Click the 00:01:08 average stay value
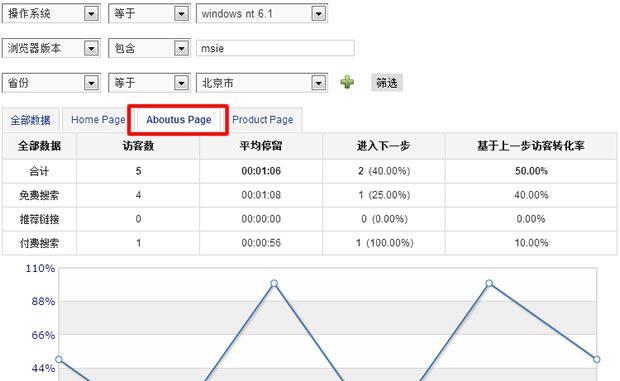 pos(261,195)
